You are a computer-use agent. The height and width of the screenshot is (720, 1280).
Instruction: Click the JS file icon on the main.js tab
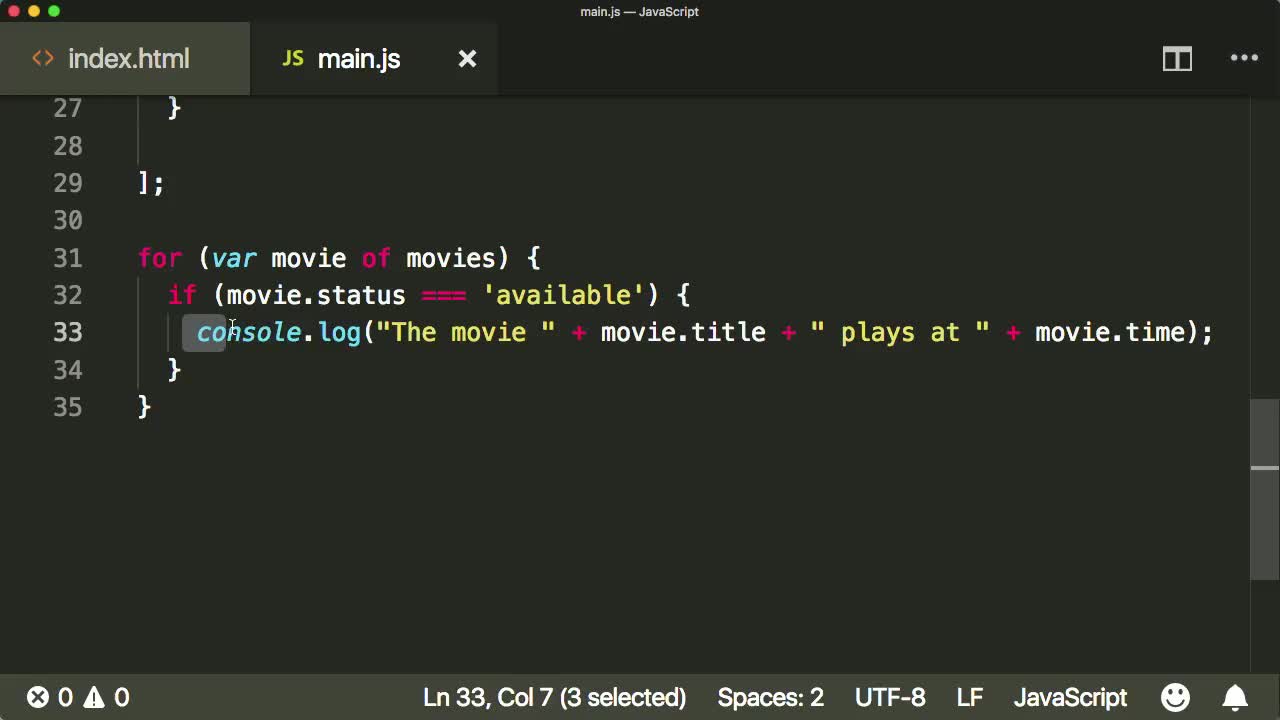tap(292, 58)
